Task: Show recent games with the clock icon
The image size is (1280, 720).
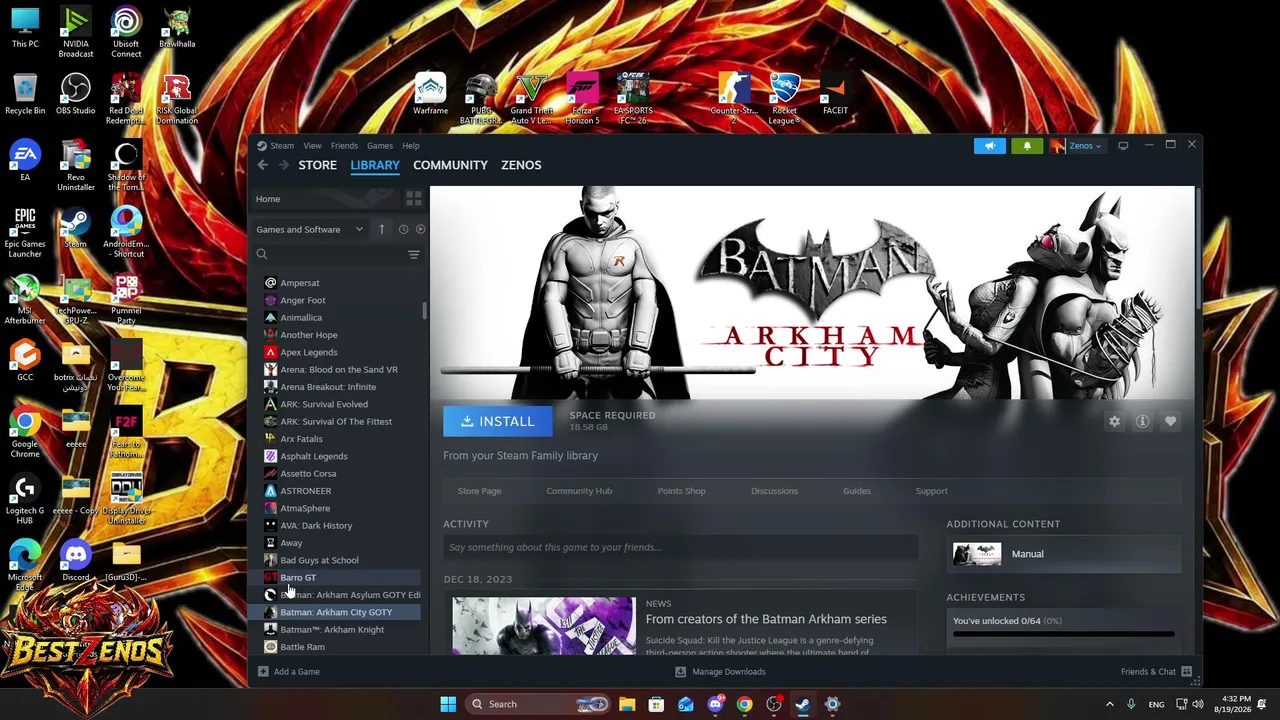Action: [x=403, y=229]
